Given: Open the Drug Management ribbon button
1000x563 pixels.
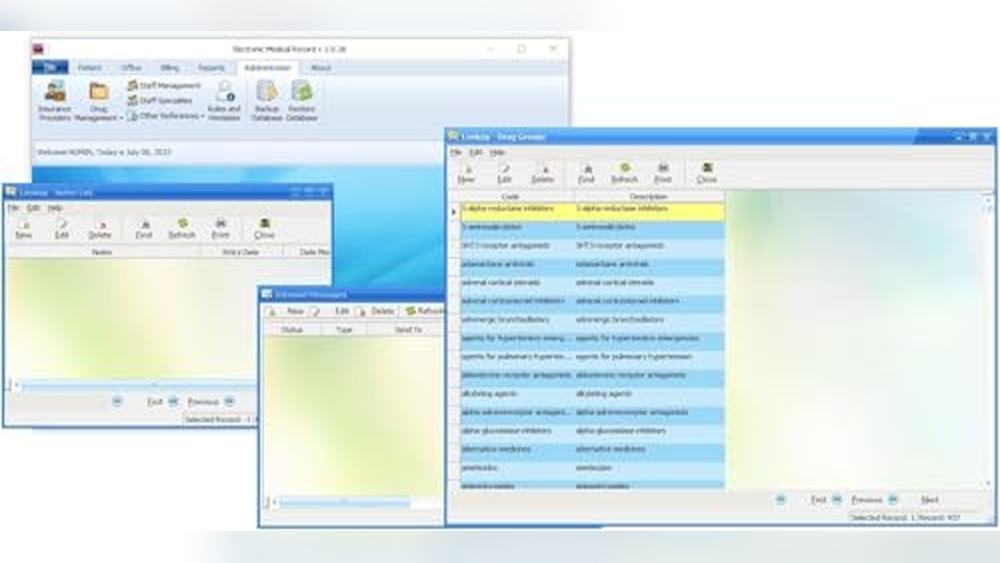Looking at the screenshot, I should (98, 100).
